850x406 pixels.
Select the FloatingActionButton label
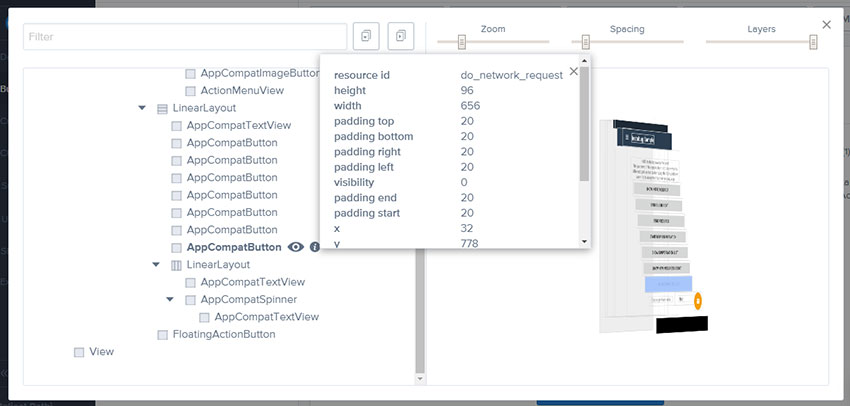224,334
